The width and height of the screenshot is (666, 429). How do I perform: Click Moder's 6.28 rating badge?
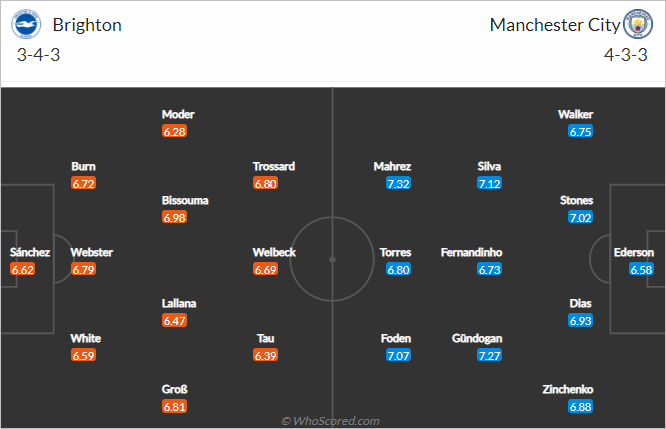(174, 132)
